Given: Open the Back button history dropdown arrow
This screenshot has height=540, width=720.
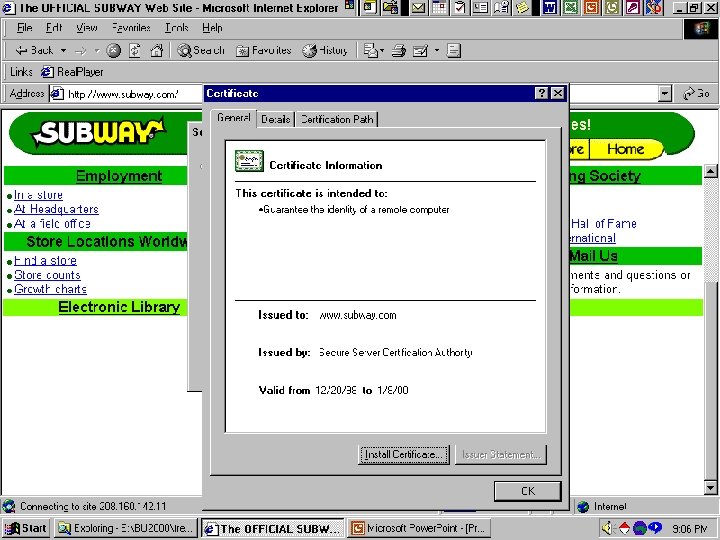Looking at the screenshot, I should (63, 51).
